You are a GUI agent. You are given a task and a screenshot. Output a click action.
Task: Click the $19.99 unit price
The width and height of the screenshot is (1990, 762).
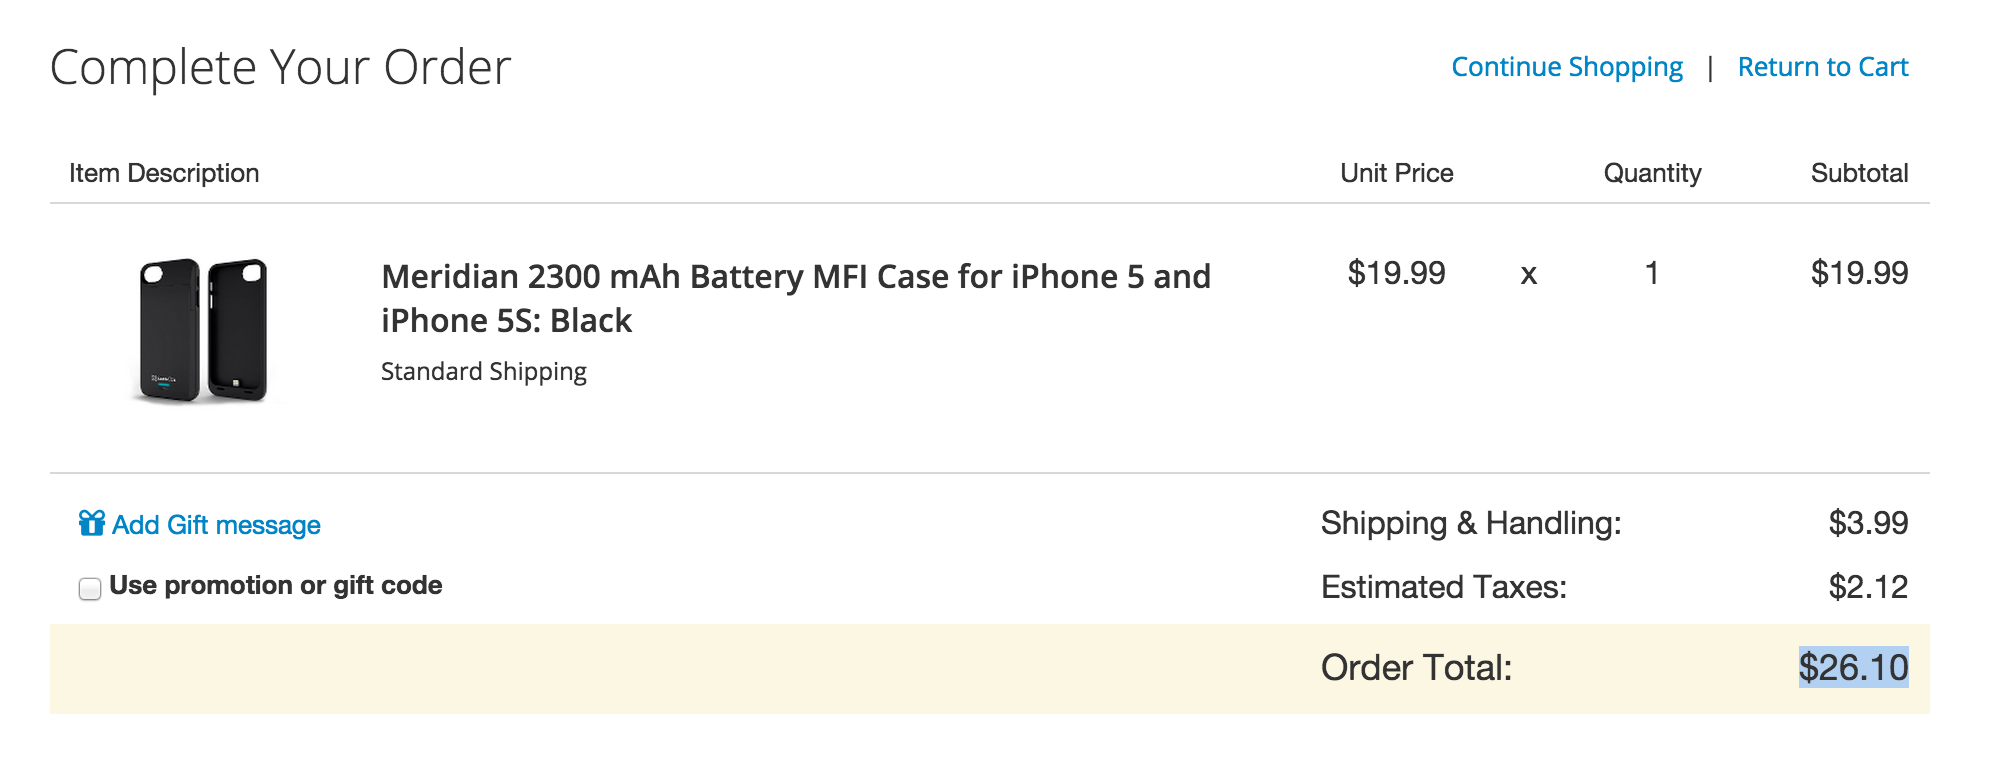point(1396,273)
